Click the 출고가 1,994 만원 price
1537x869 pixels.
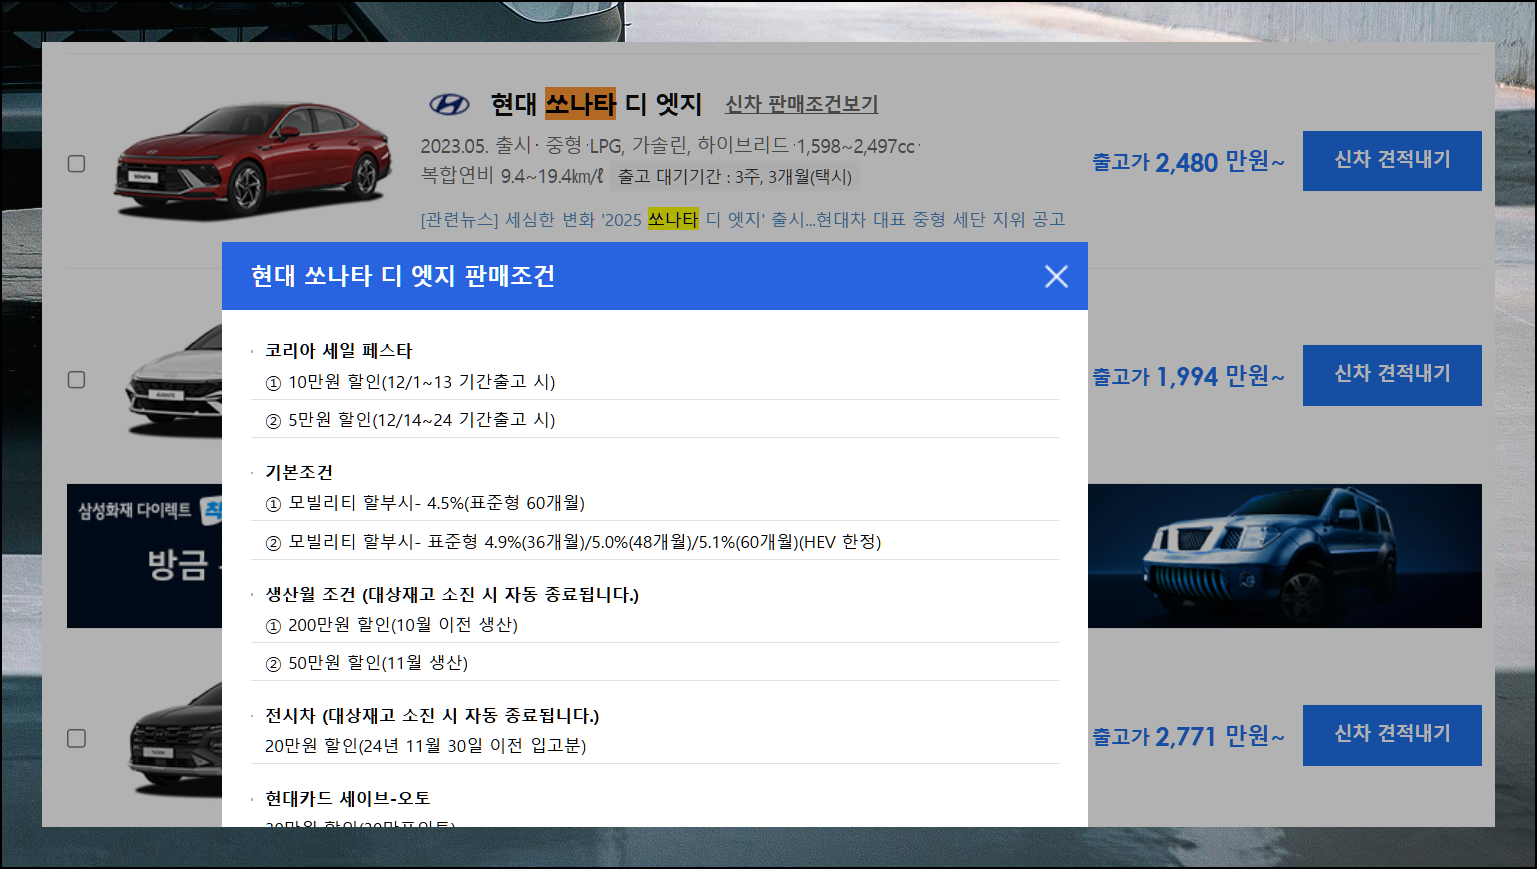coord(1188,377)
